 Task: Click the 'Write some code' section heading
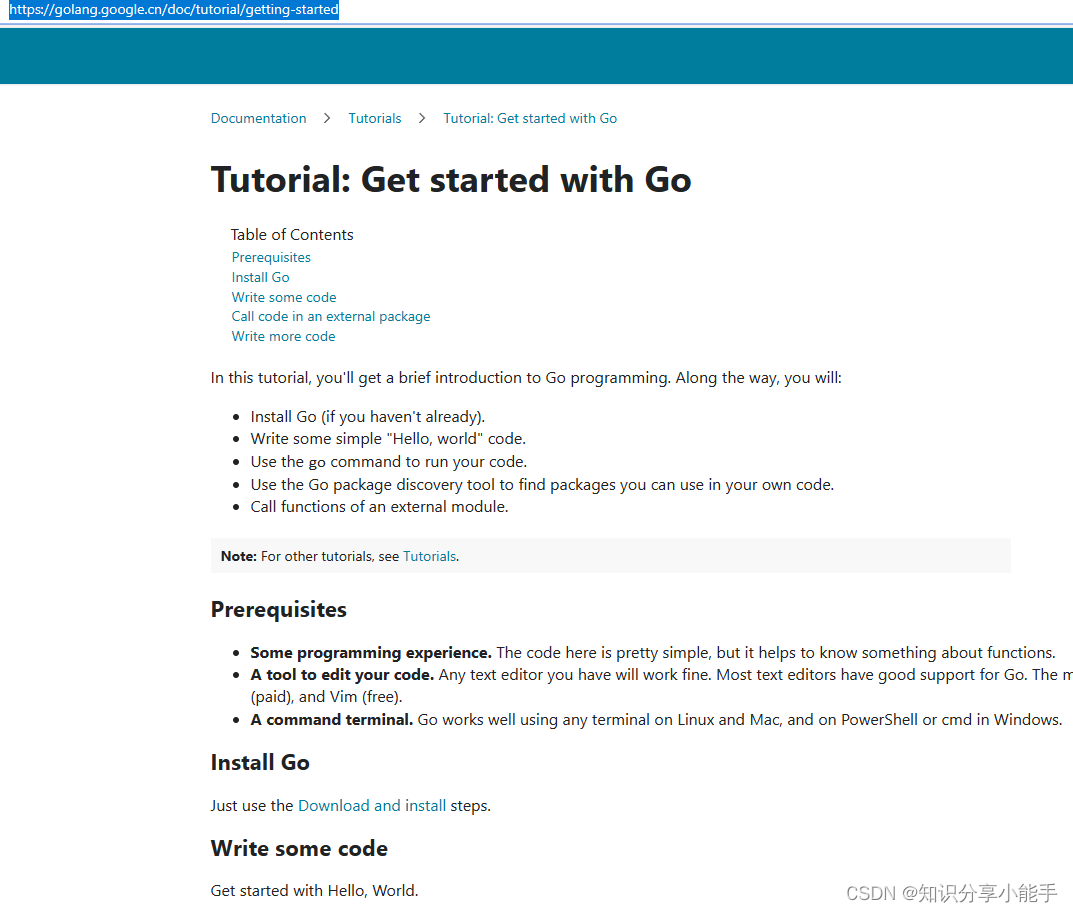(299, 849)
